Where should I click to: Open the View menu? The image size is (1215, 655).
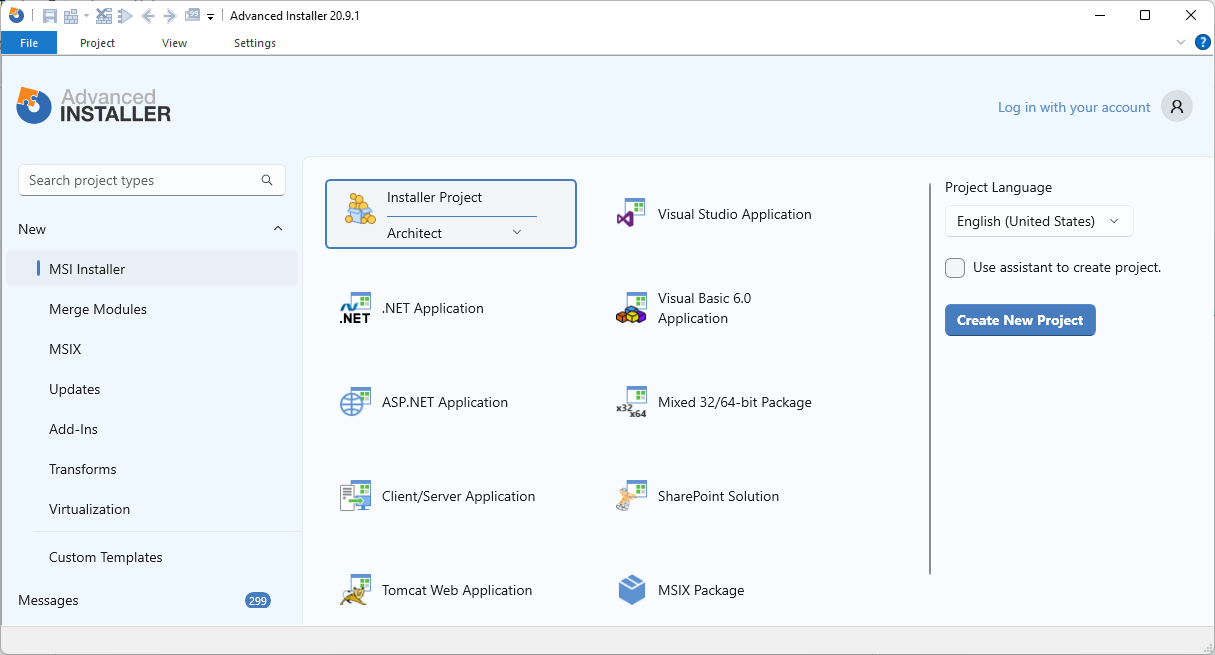pos(175,43)
